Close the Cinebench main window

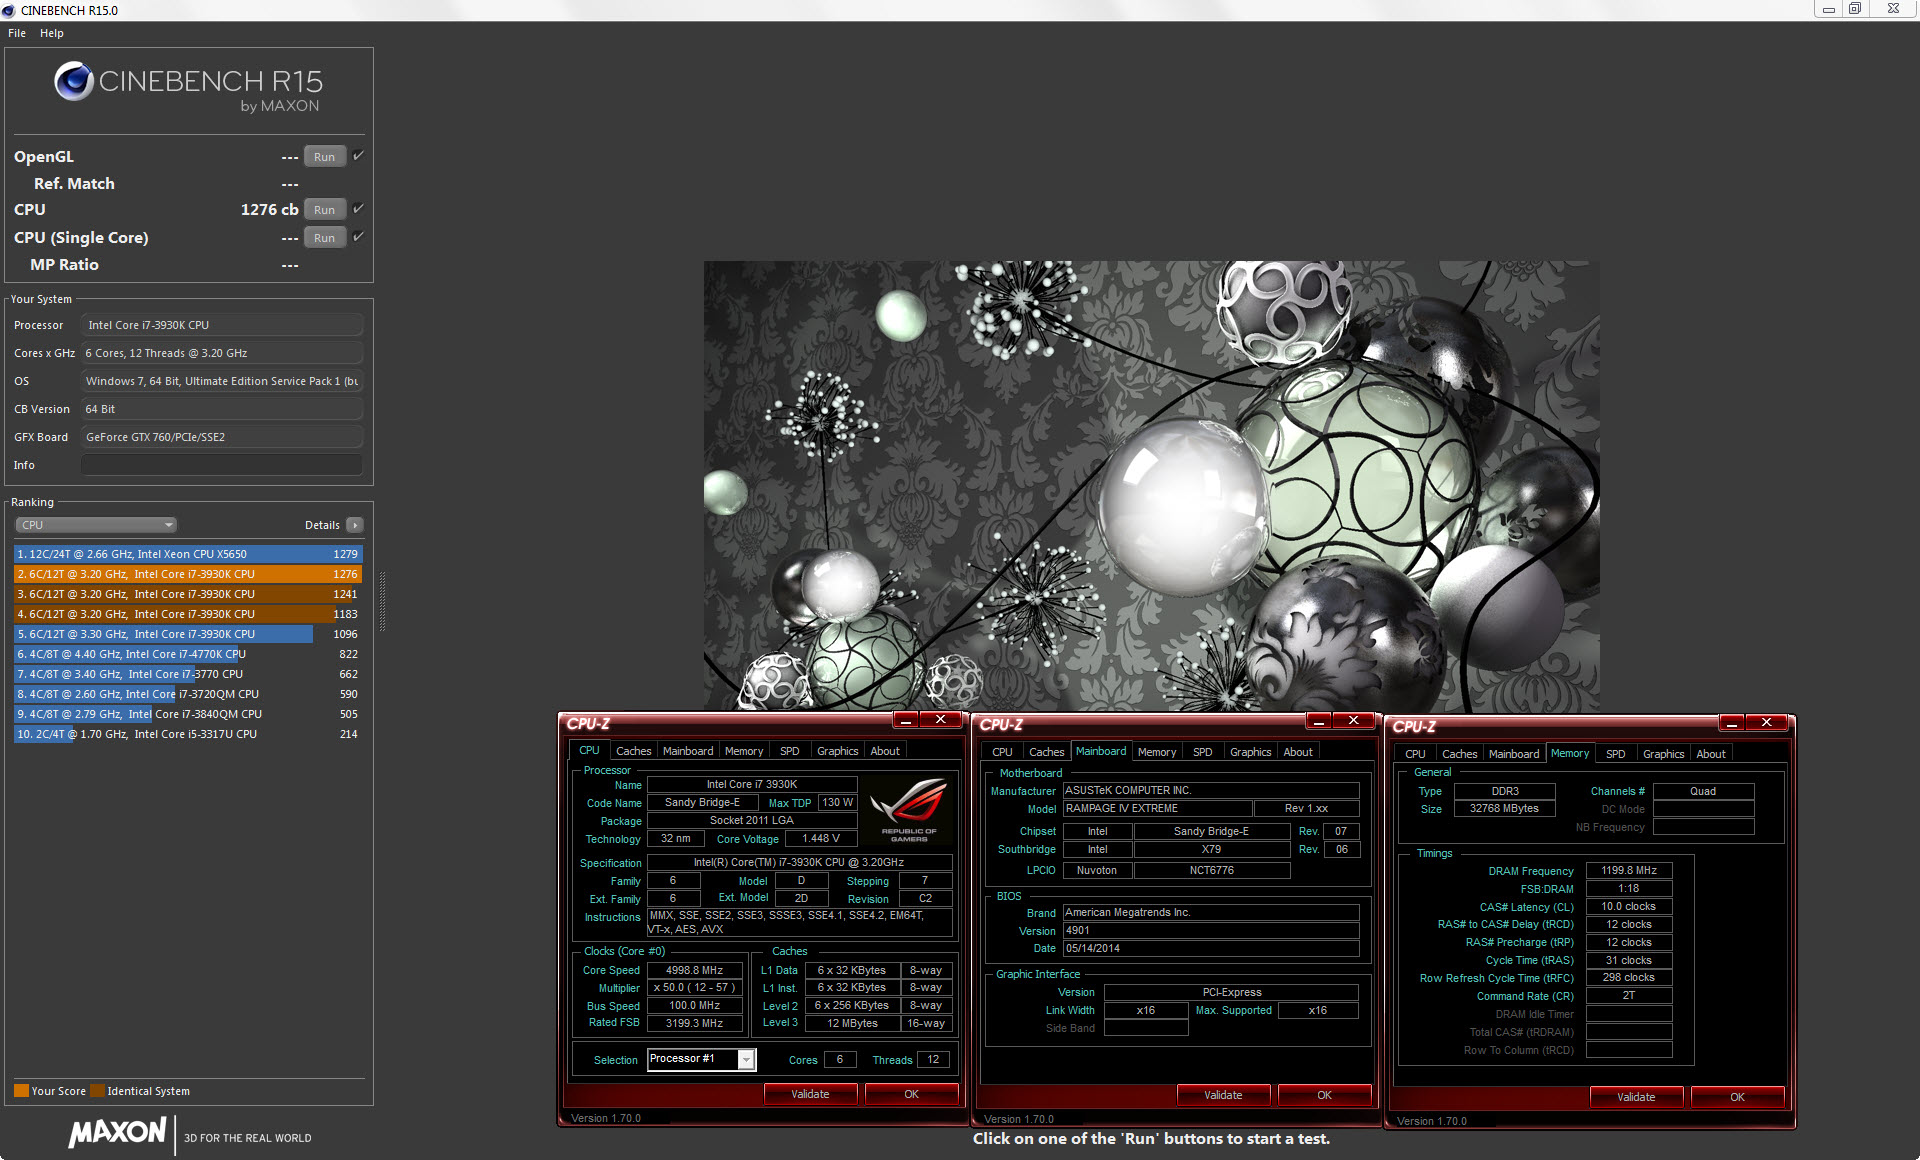1893,9
